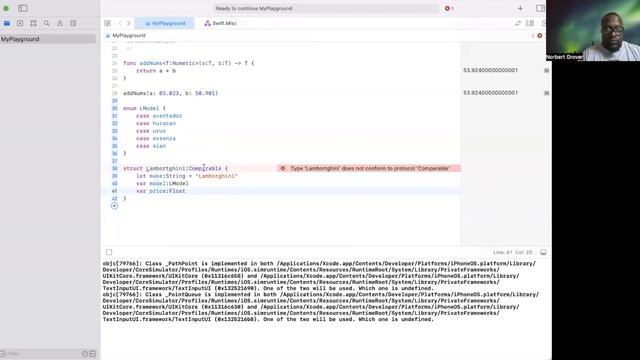Click the 'enum LModel {' line
The height and width of the screenshot is (360, 640).
[144, 109]
